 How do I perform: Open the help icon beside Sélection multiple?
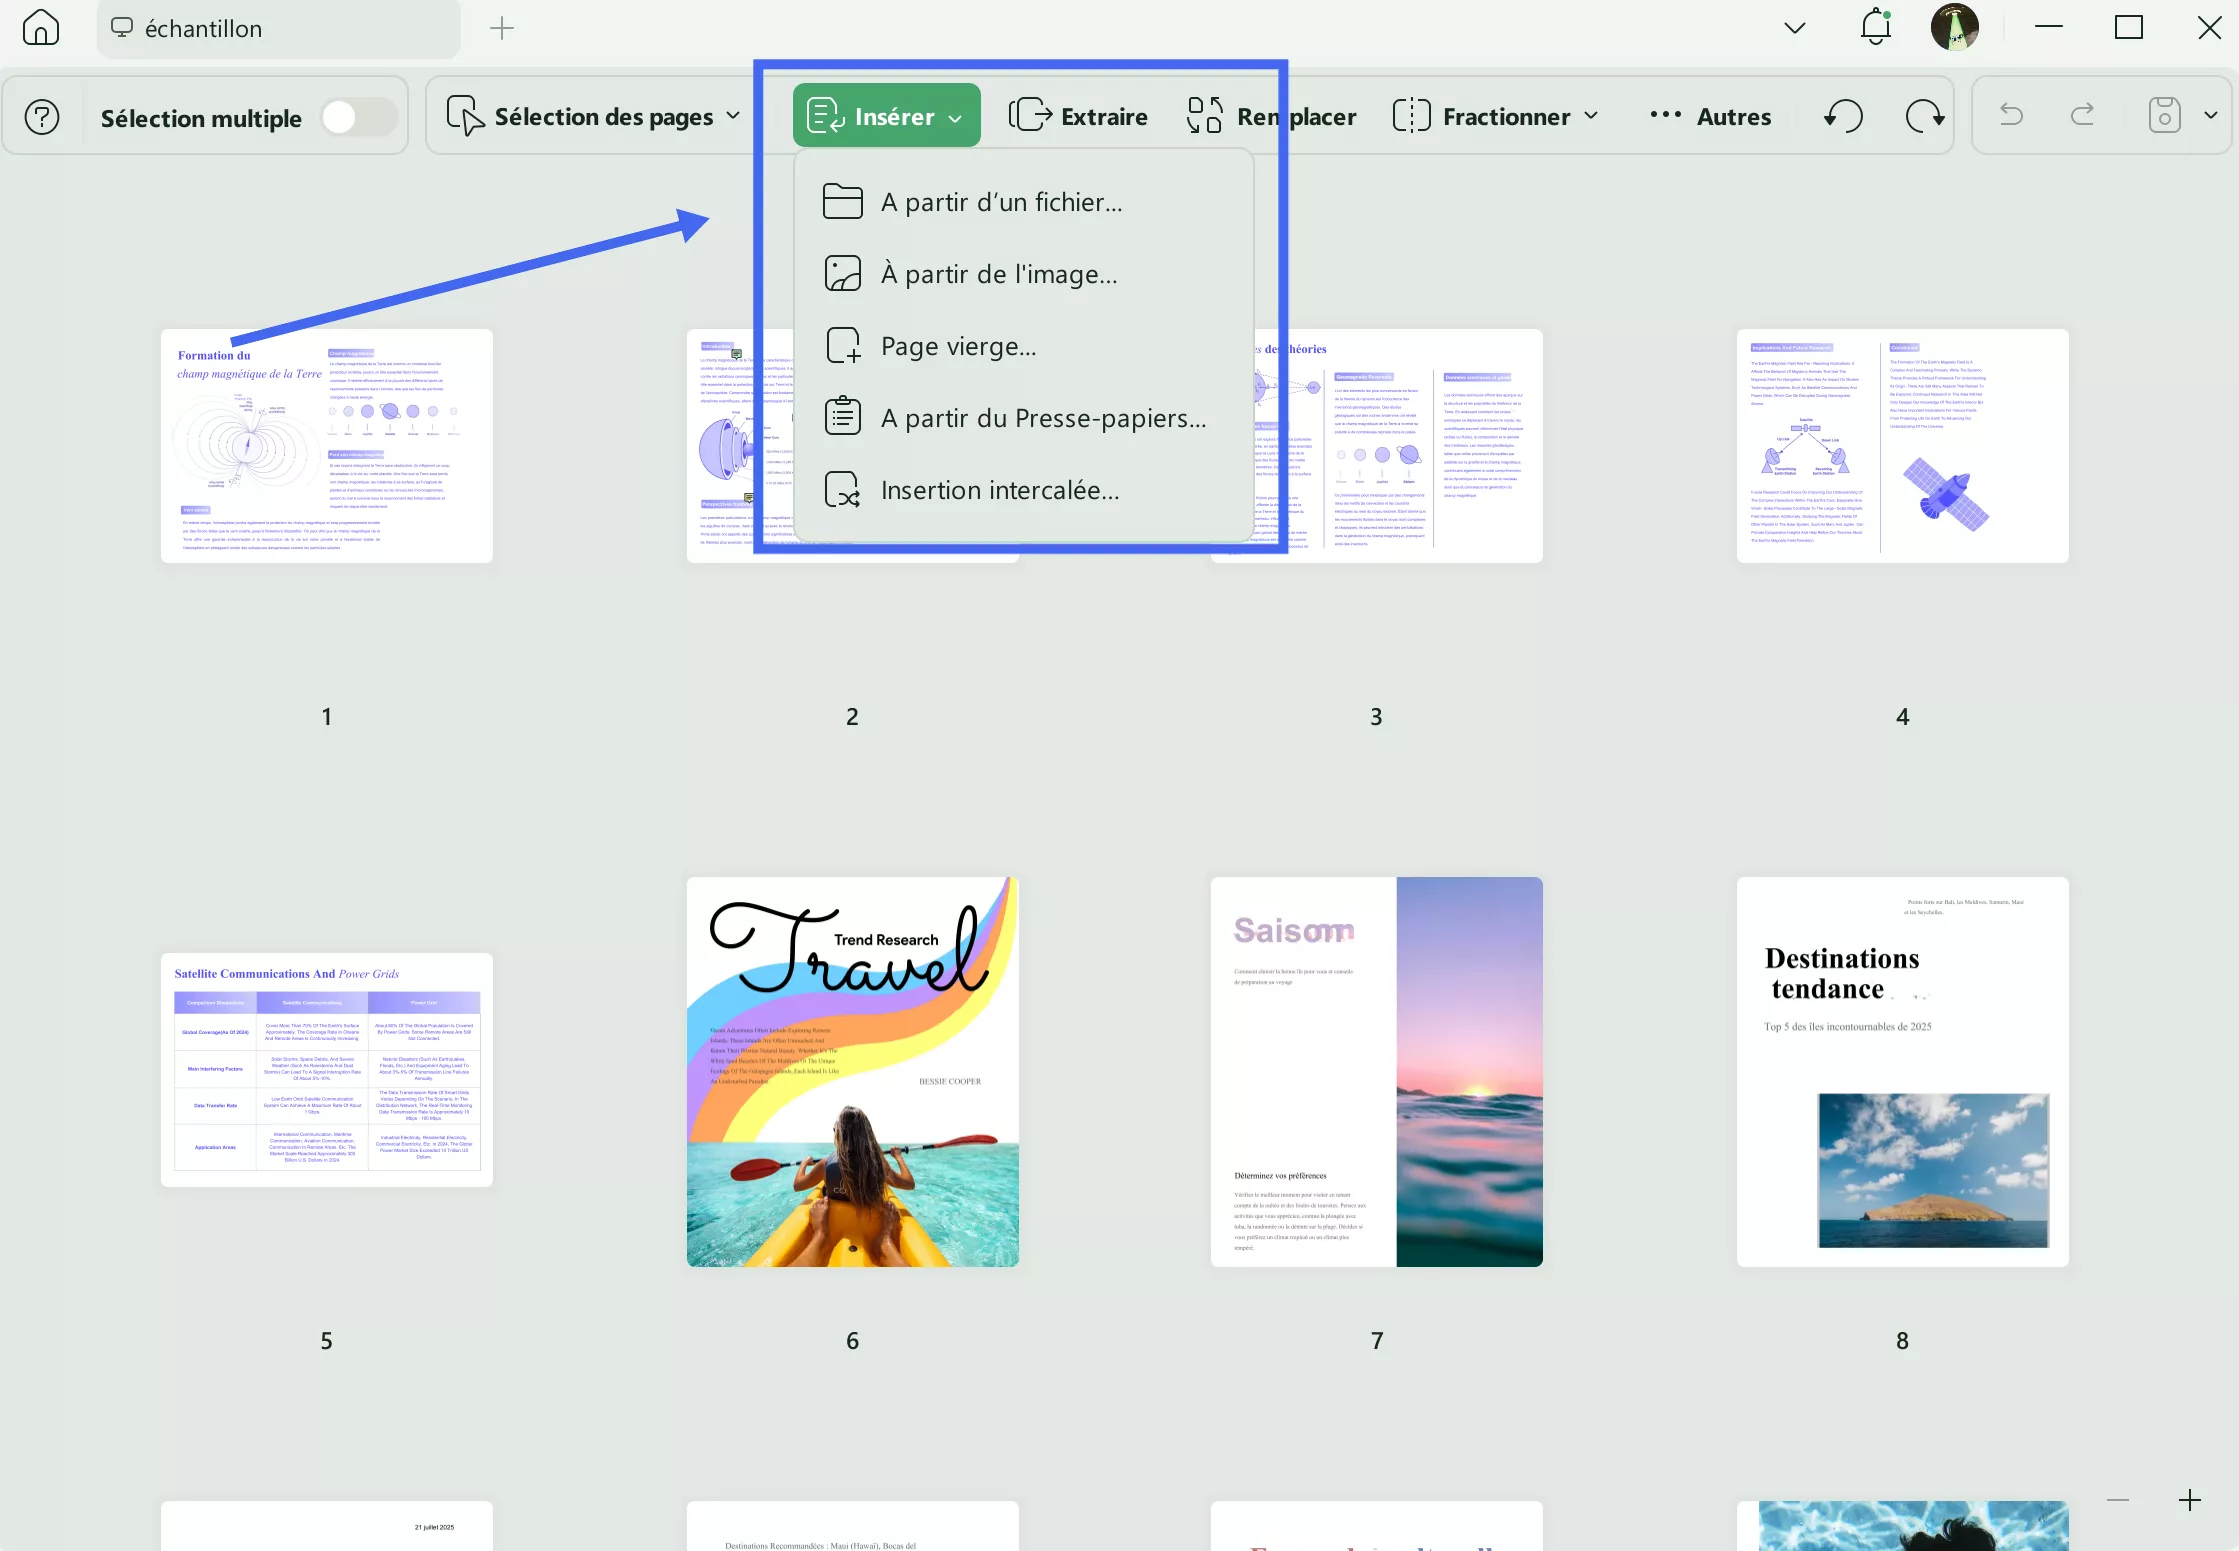[42, 116]
